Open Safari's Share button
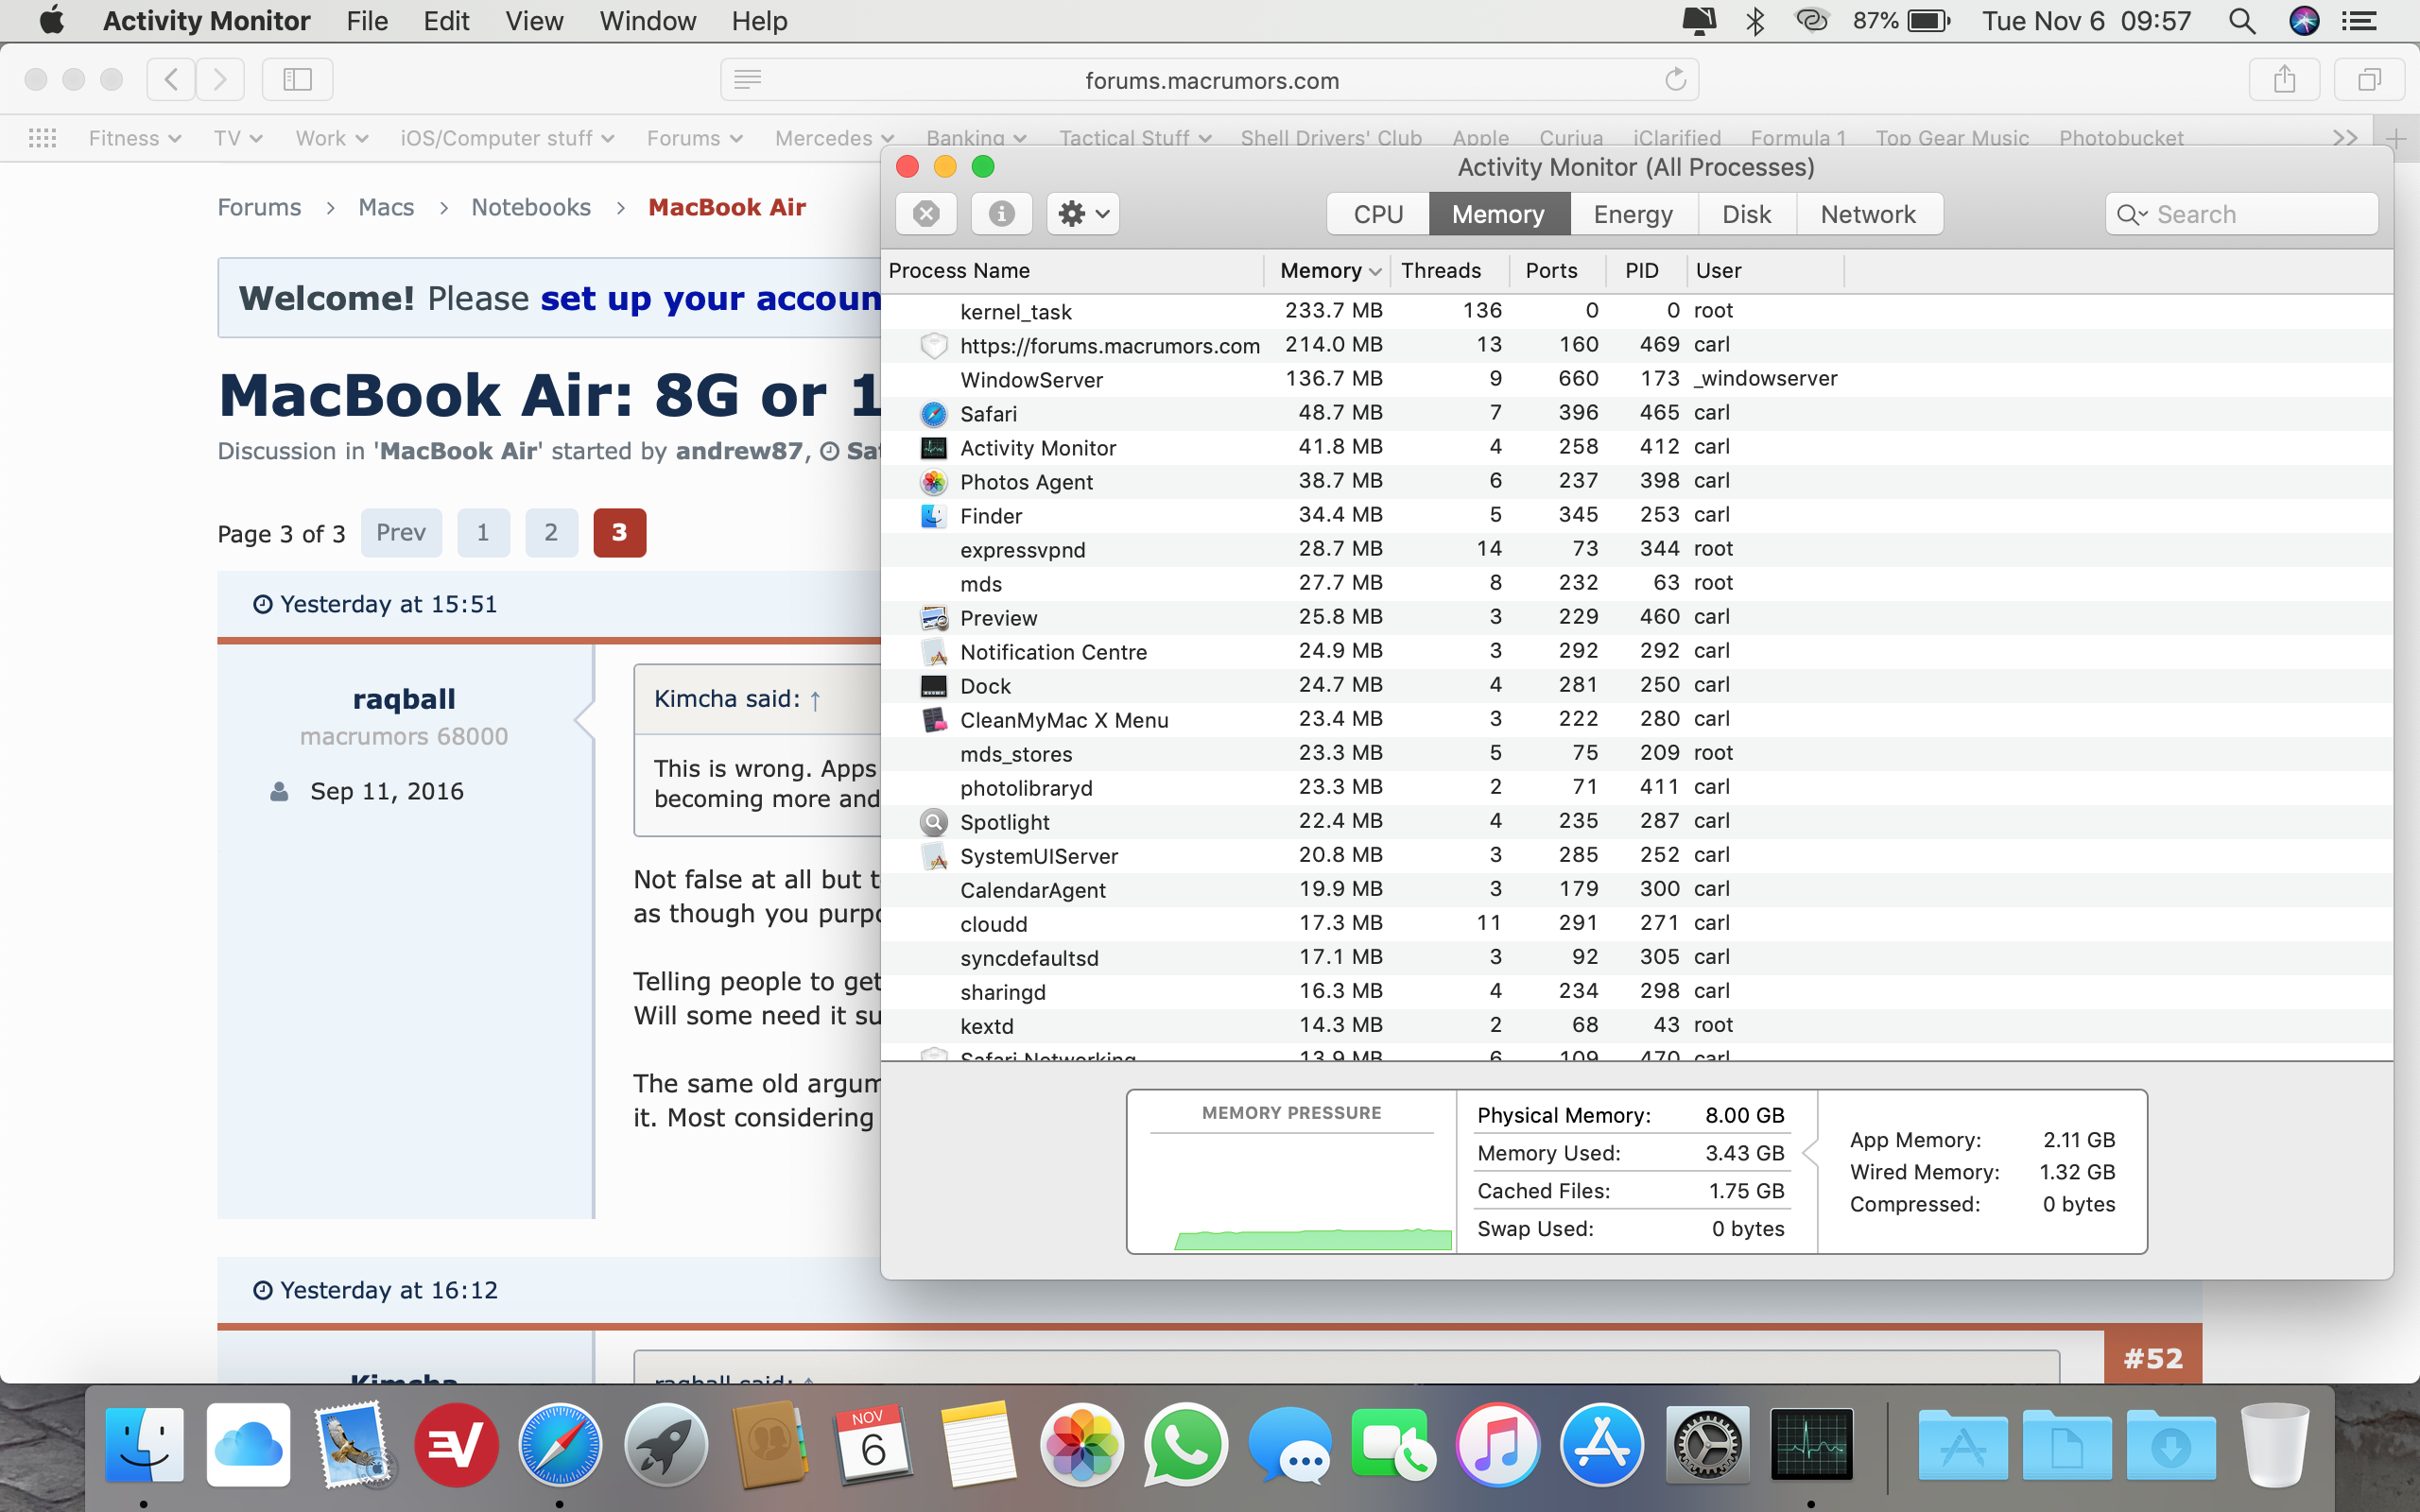2420x1512 pixels. coord(2284,79)
